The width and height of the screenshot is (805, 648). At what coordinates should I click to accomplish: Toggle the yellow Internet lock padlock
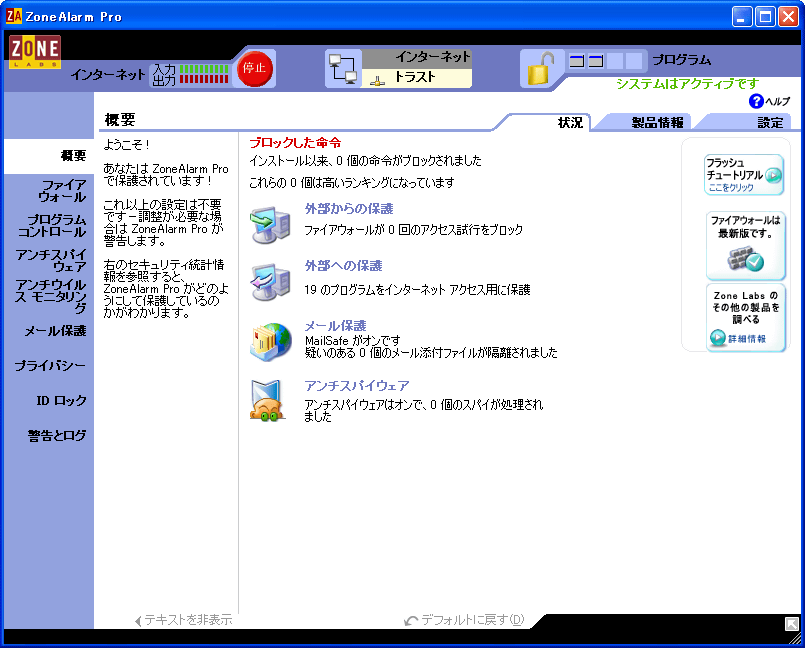point(542,69)
